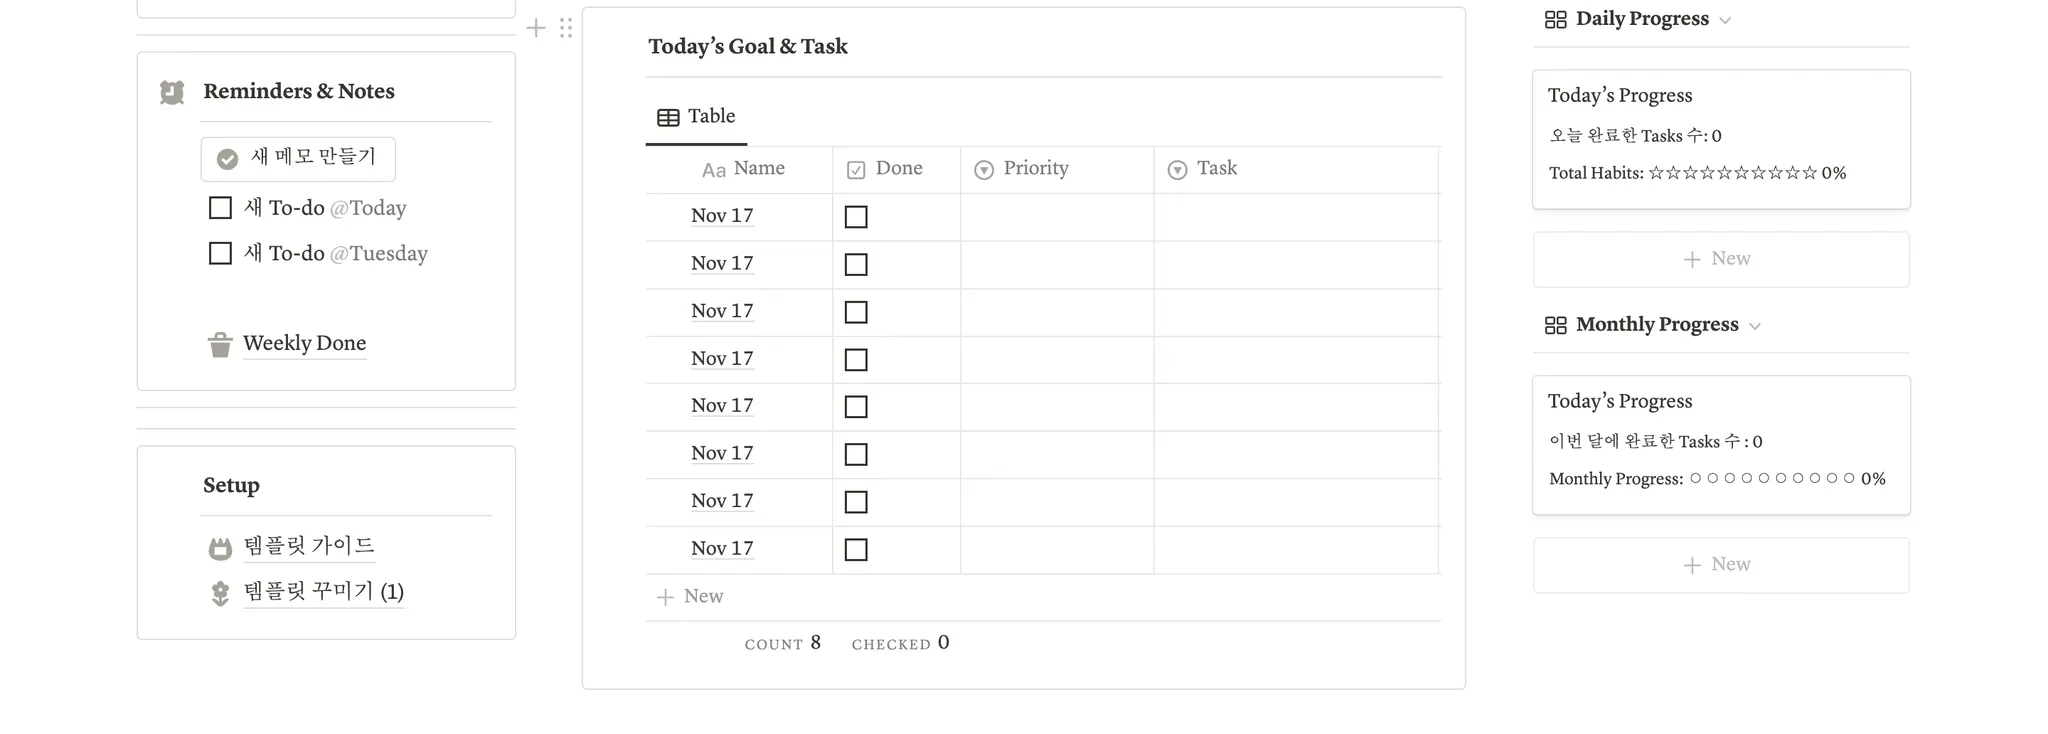Click the gallery icon beside Daily Progress

click(1555, 20)
